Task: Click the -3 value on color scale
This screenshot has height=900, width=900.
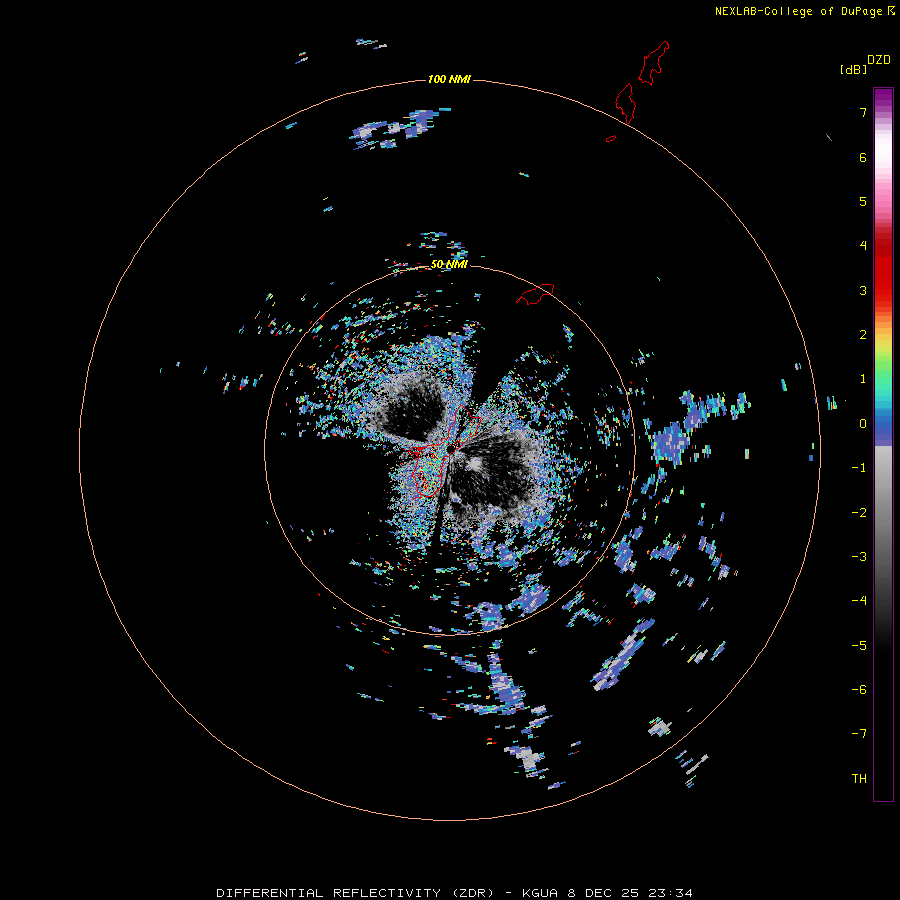Action: 859,557
